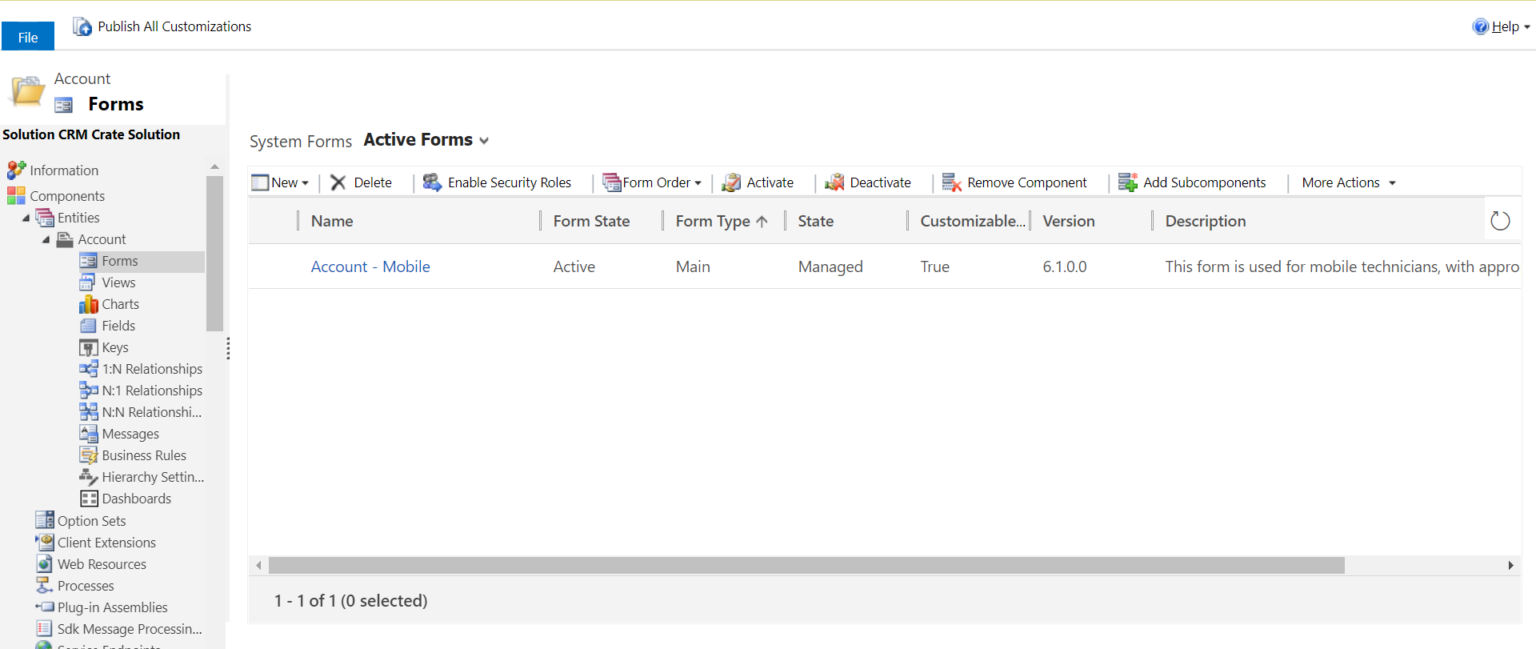The width and height of the screenshot is (1536, 649).
Task: Activate the selected form via toolbar icon
Action: [731, 182]
